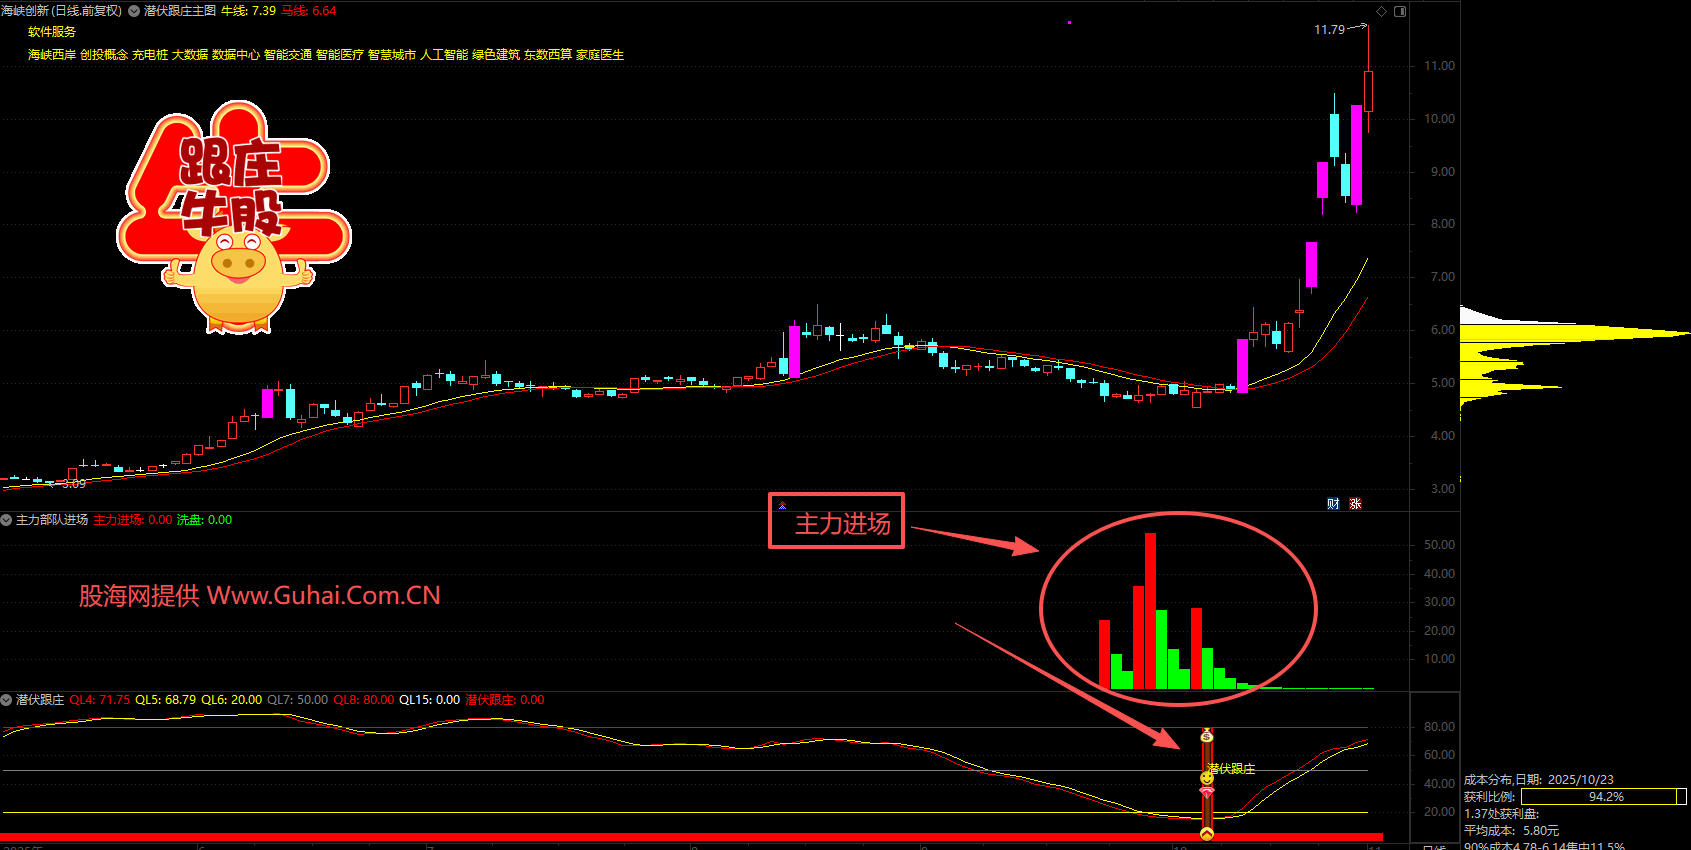1691x850 pixels.
Task: Click the 11.79 high price label
Action: coord(1329,30)
